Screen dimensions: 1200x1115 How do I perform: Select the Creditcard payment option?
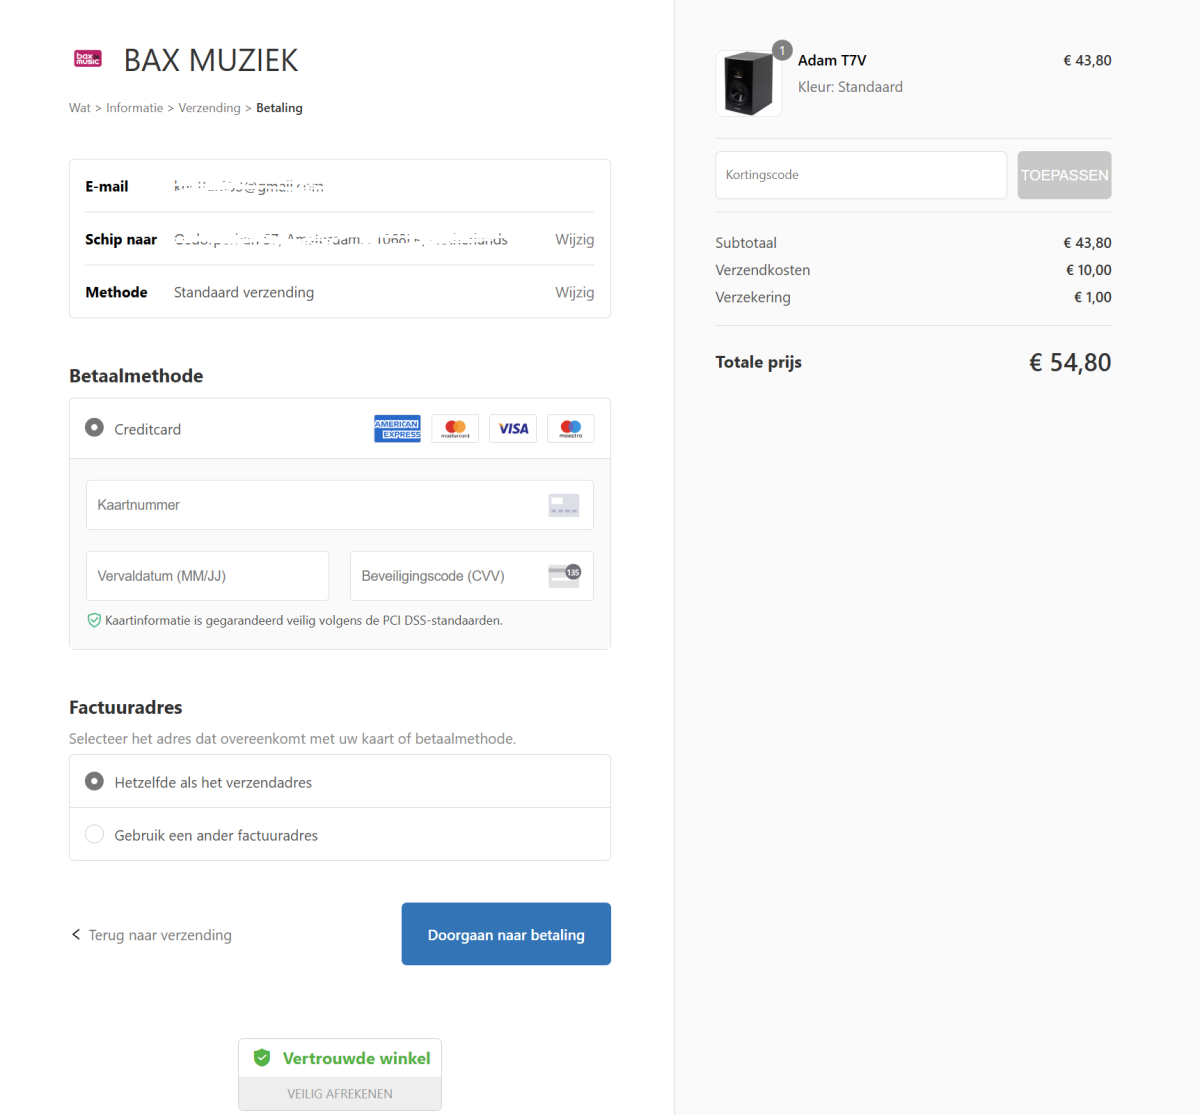click(94, 427)
